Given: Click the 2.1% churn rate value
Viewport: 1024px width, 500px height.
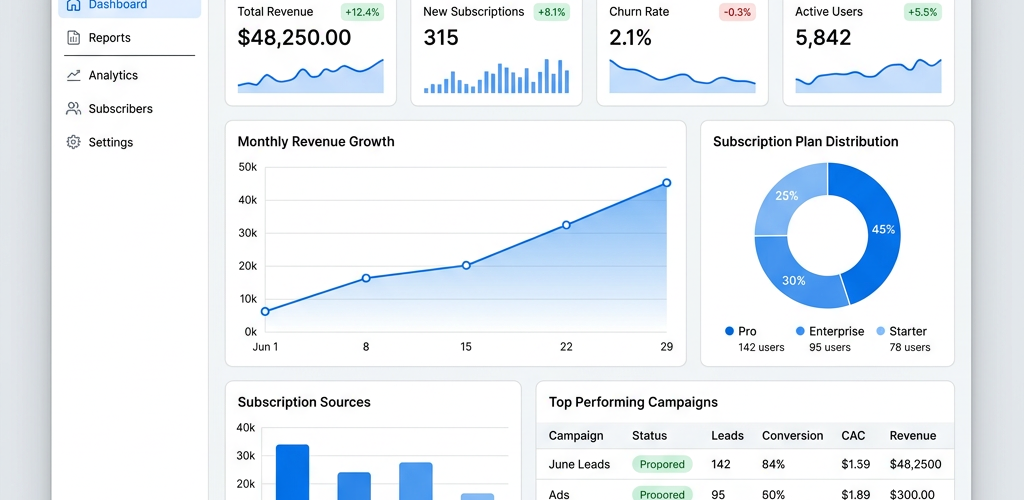Looking at the screenshot, I should [x=630, y=38].
